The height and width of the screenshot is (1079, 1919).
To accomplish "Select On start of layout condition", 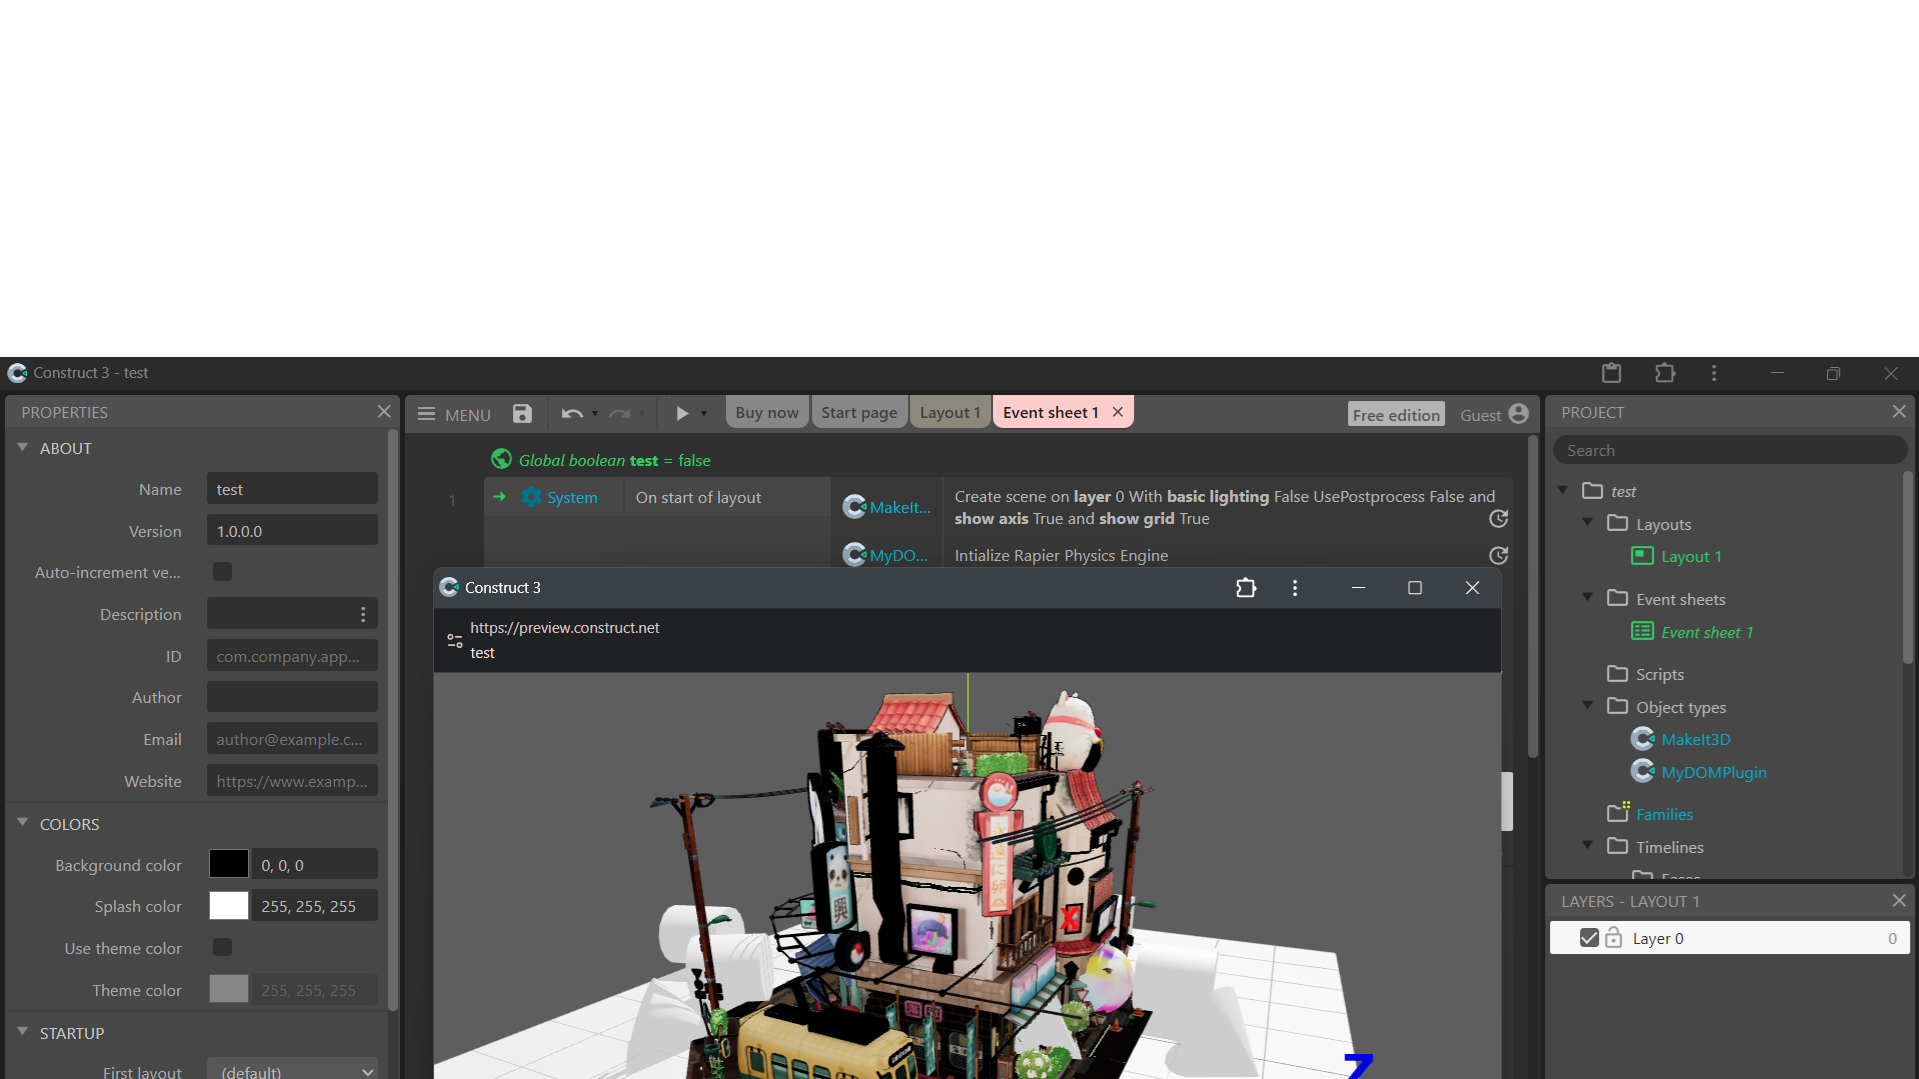I will pos(698,497).
